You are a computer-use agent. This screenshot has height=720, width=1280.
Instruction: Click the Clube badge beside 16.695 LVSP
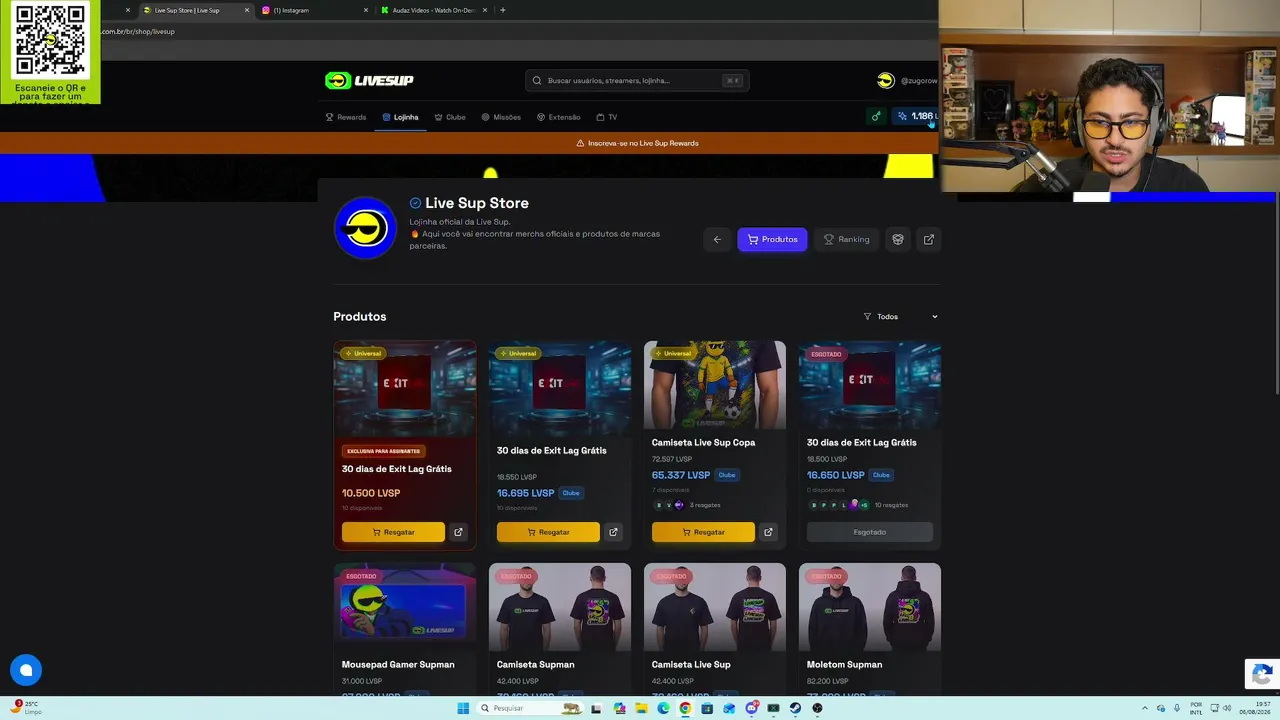click(571, 493)
